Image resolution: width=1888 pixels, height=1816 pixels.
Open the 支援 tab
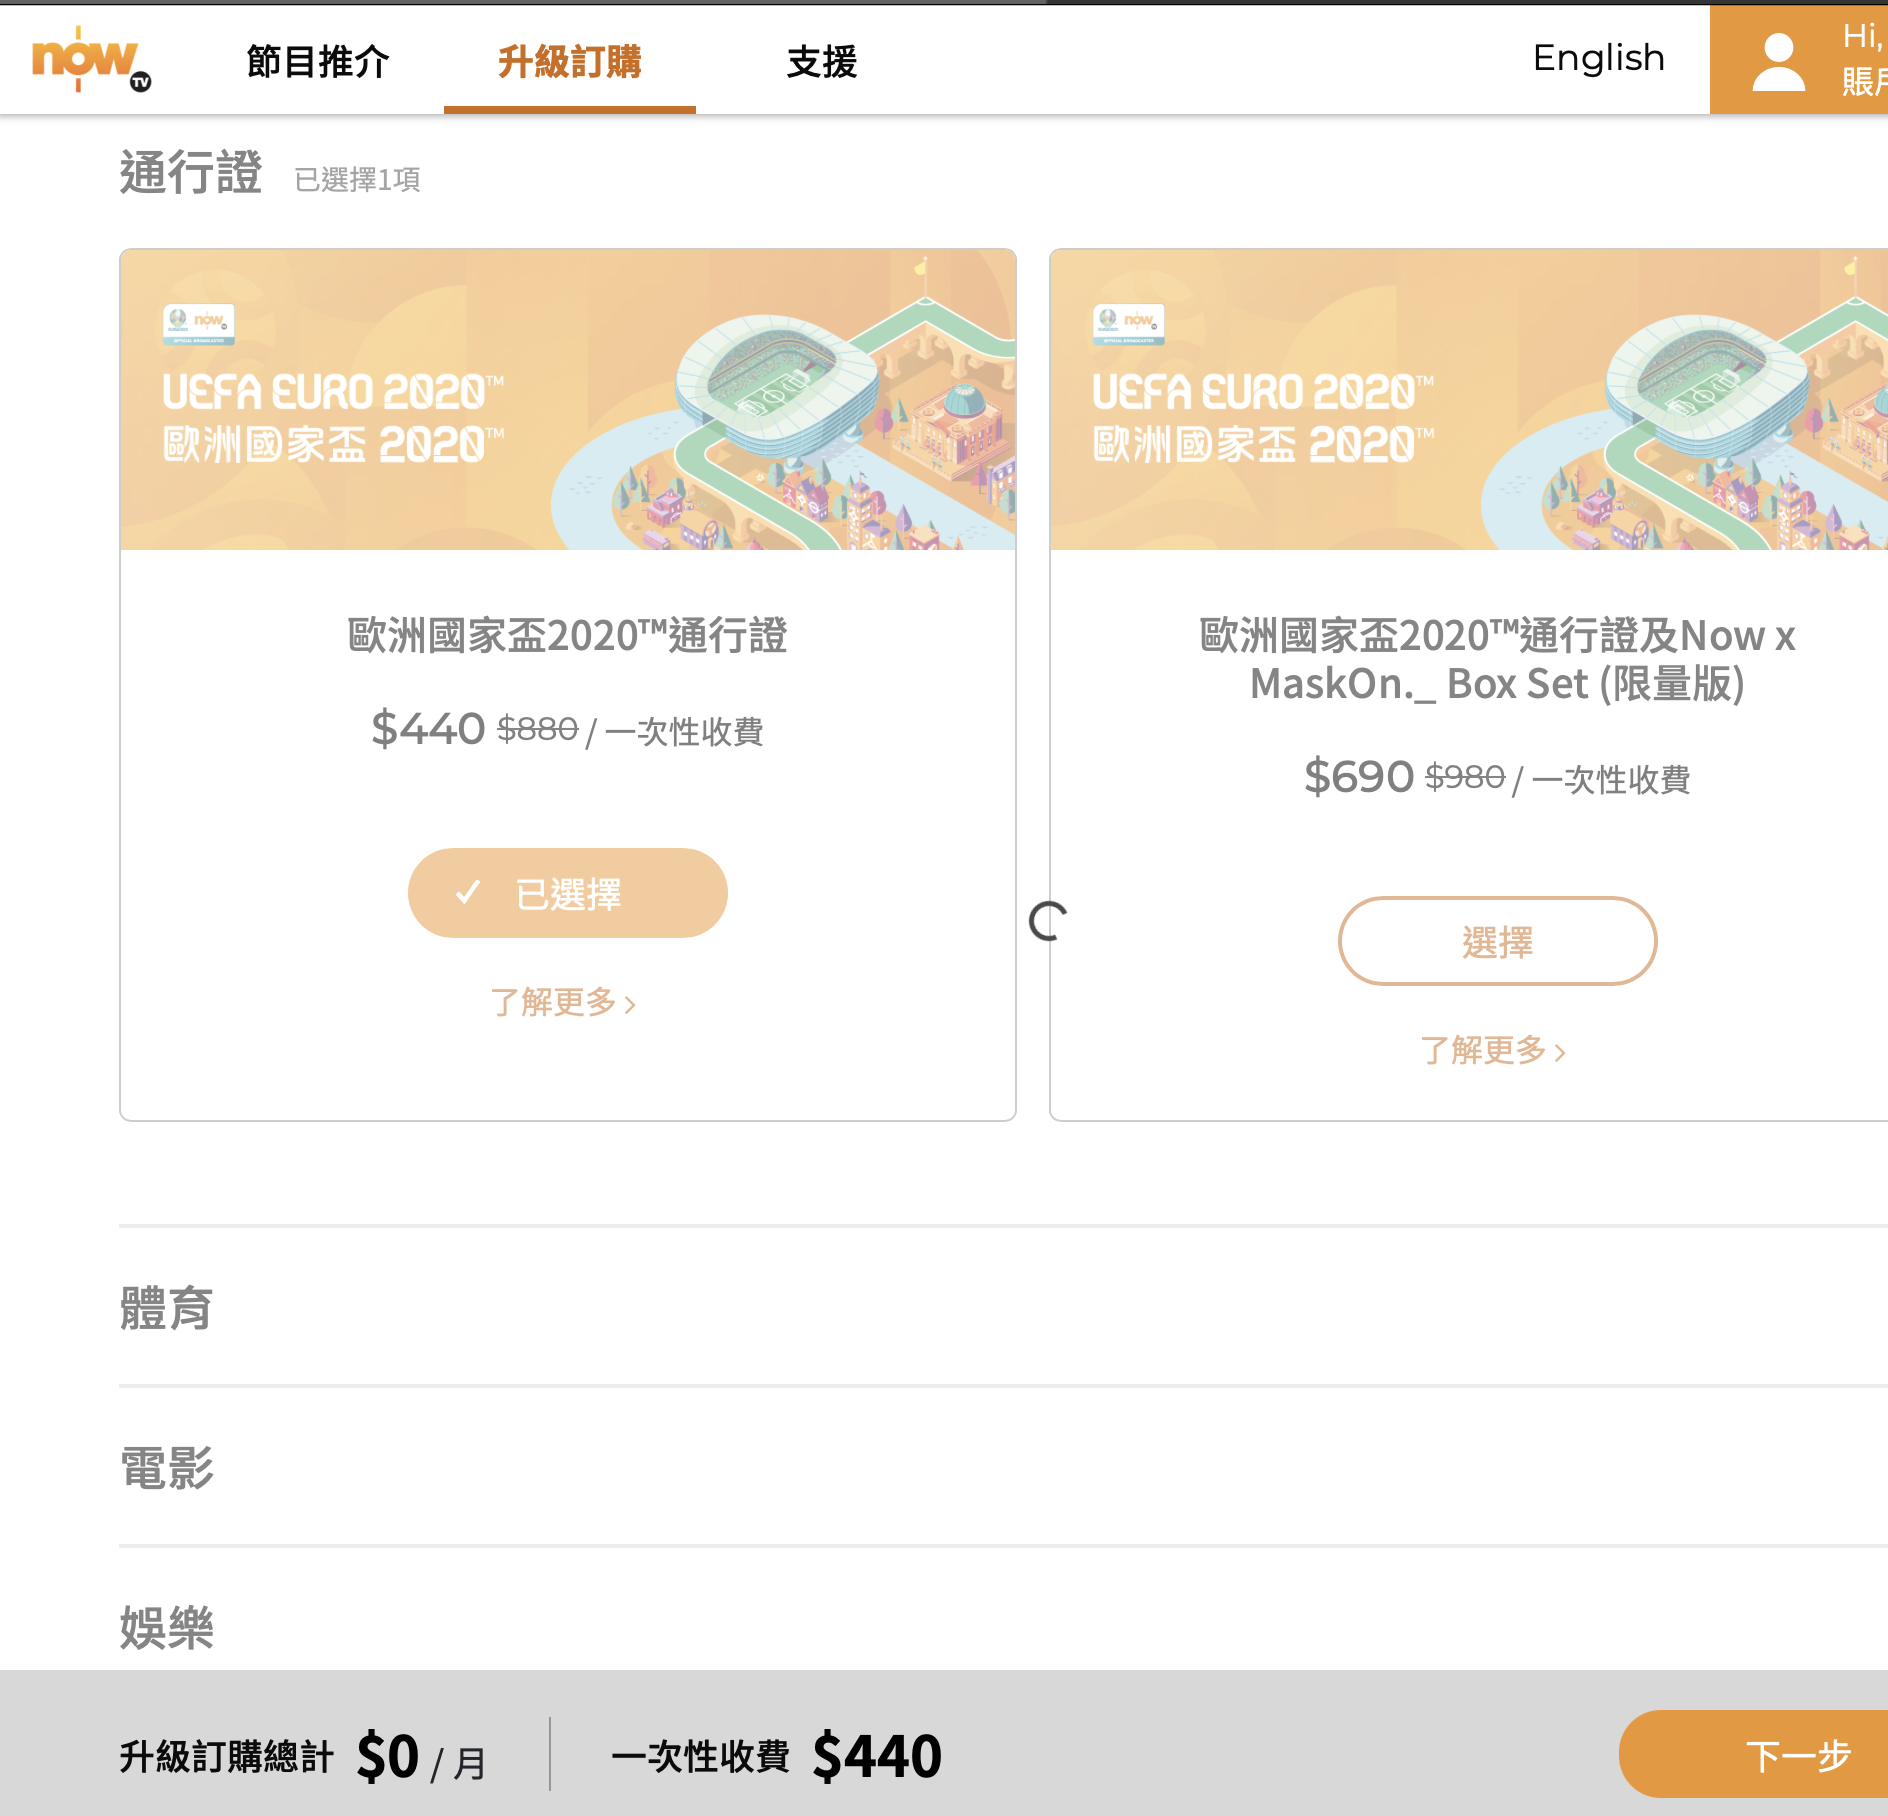point(822,61)
